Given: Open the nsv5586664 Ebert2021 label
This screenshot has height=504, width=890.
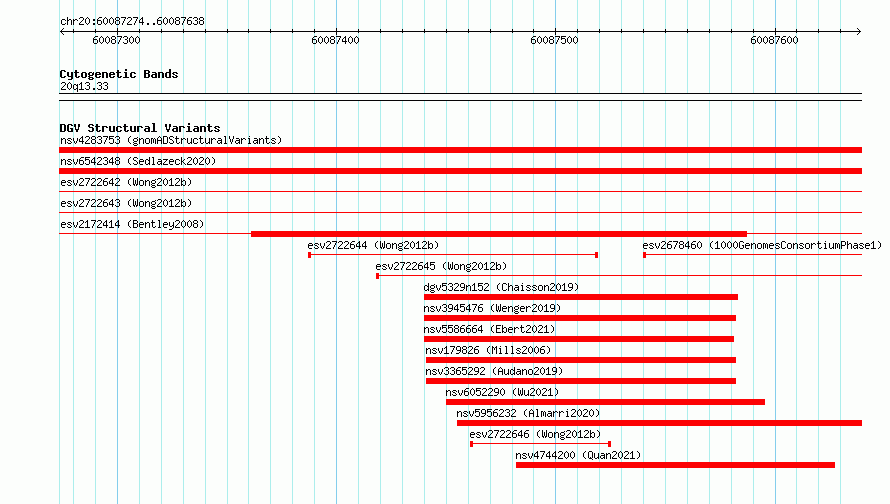Looking at the screenshot, I should [489, 329].
